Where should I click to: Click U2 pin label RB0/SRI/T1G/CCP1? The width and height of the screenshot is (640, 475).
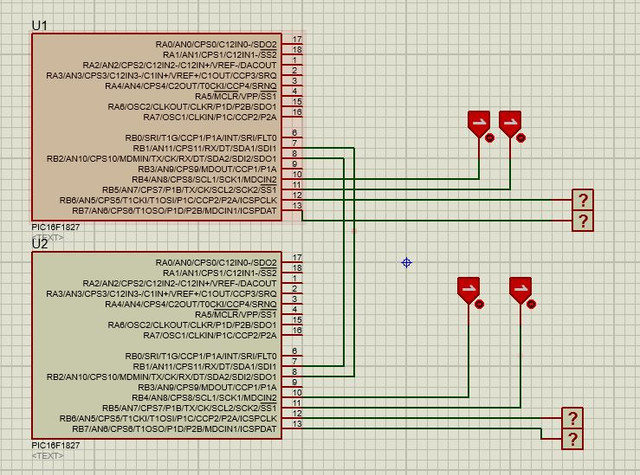[201, 356]
